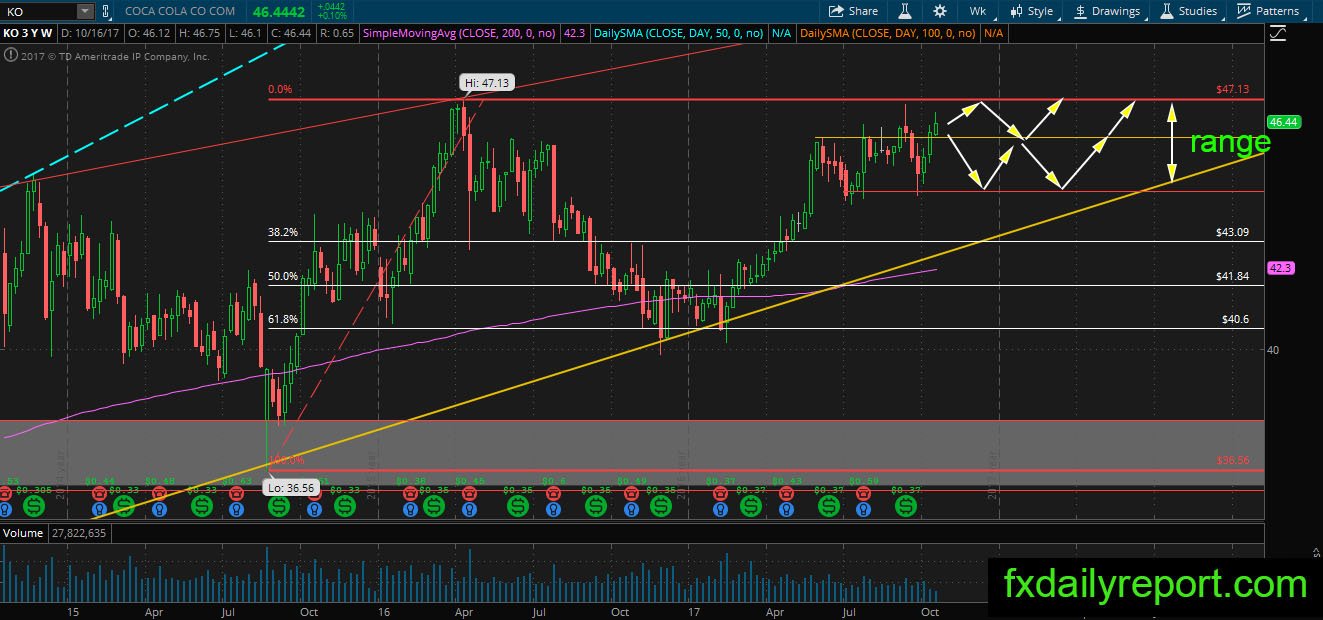Viewport: 1323px width, 620px height.
Task: Click the chart icon above the price axis
Action: pos(1278,33)
